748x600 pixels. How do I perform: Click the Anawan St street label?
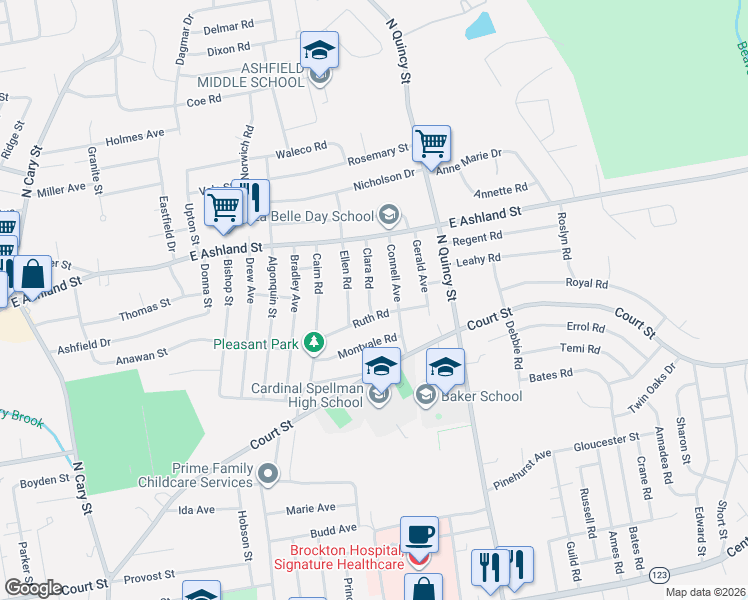(142, 356)
